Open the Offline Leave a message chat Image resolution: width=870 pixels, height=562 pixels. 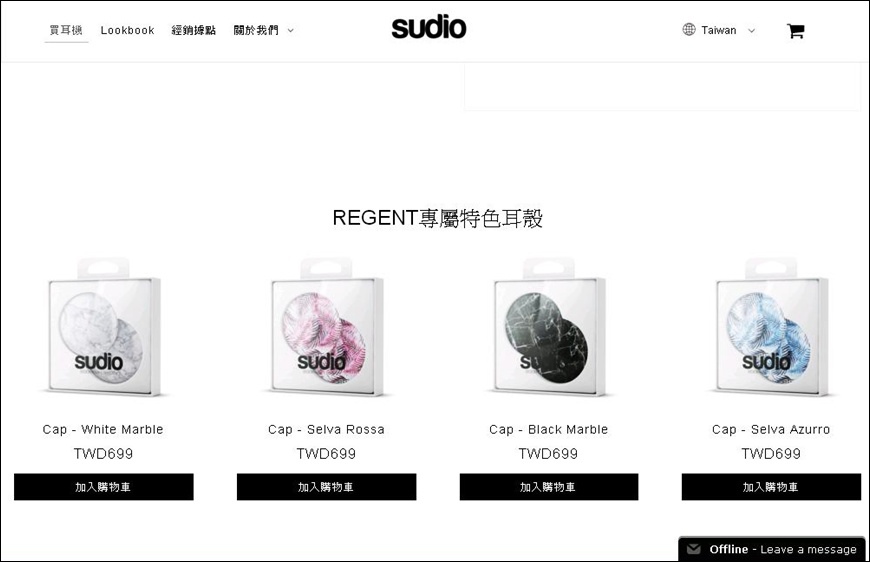click(772, 549)
